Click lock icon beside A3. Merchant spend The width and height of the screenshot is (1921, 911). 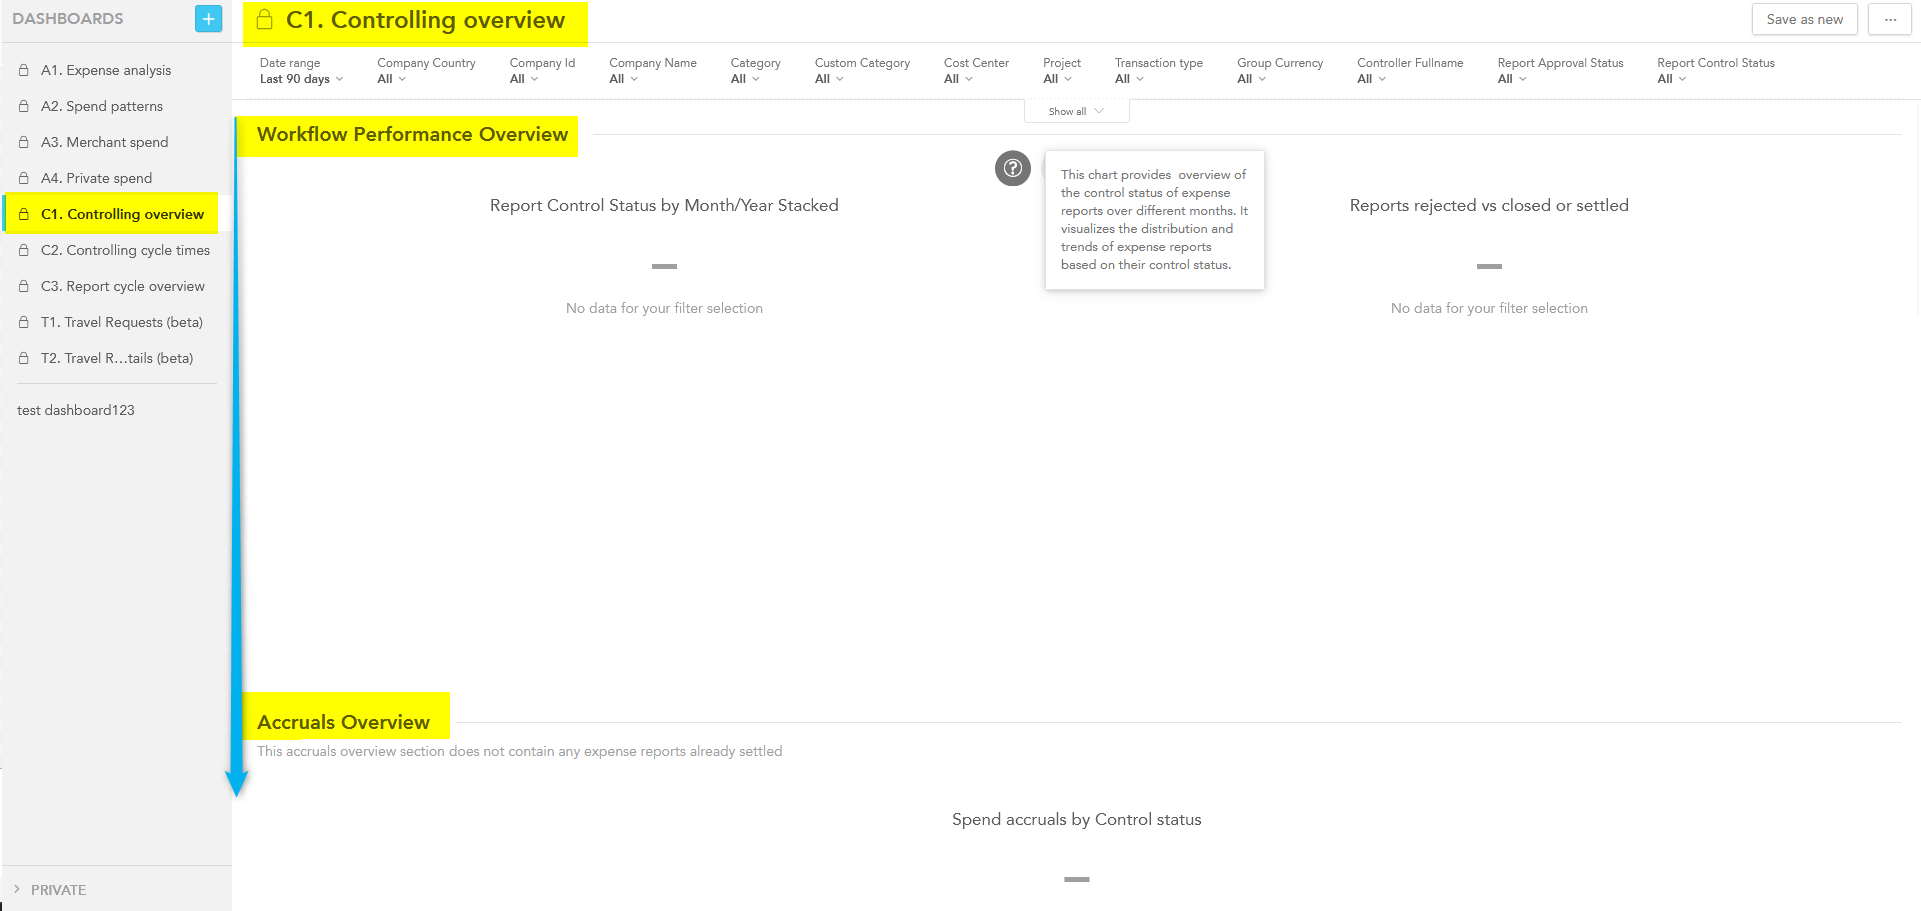pyautogui.click(x=24, y=142)
